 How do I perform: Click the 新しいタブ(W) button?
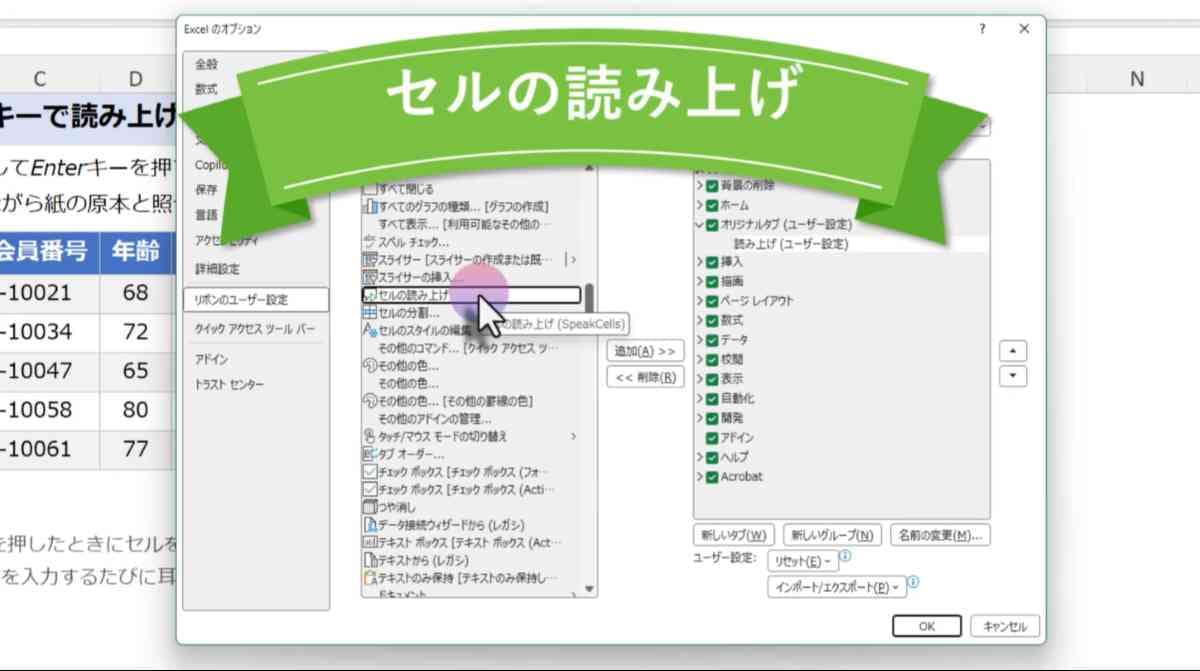pos(734,535)
